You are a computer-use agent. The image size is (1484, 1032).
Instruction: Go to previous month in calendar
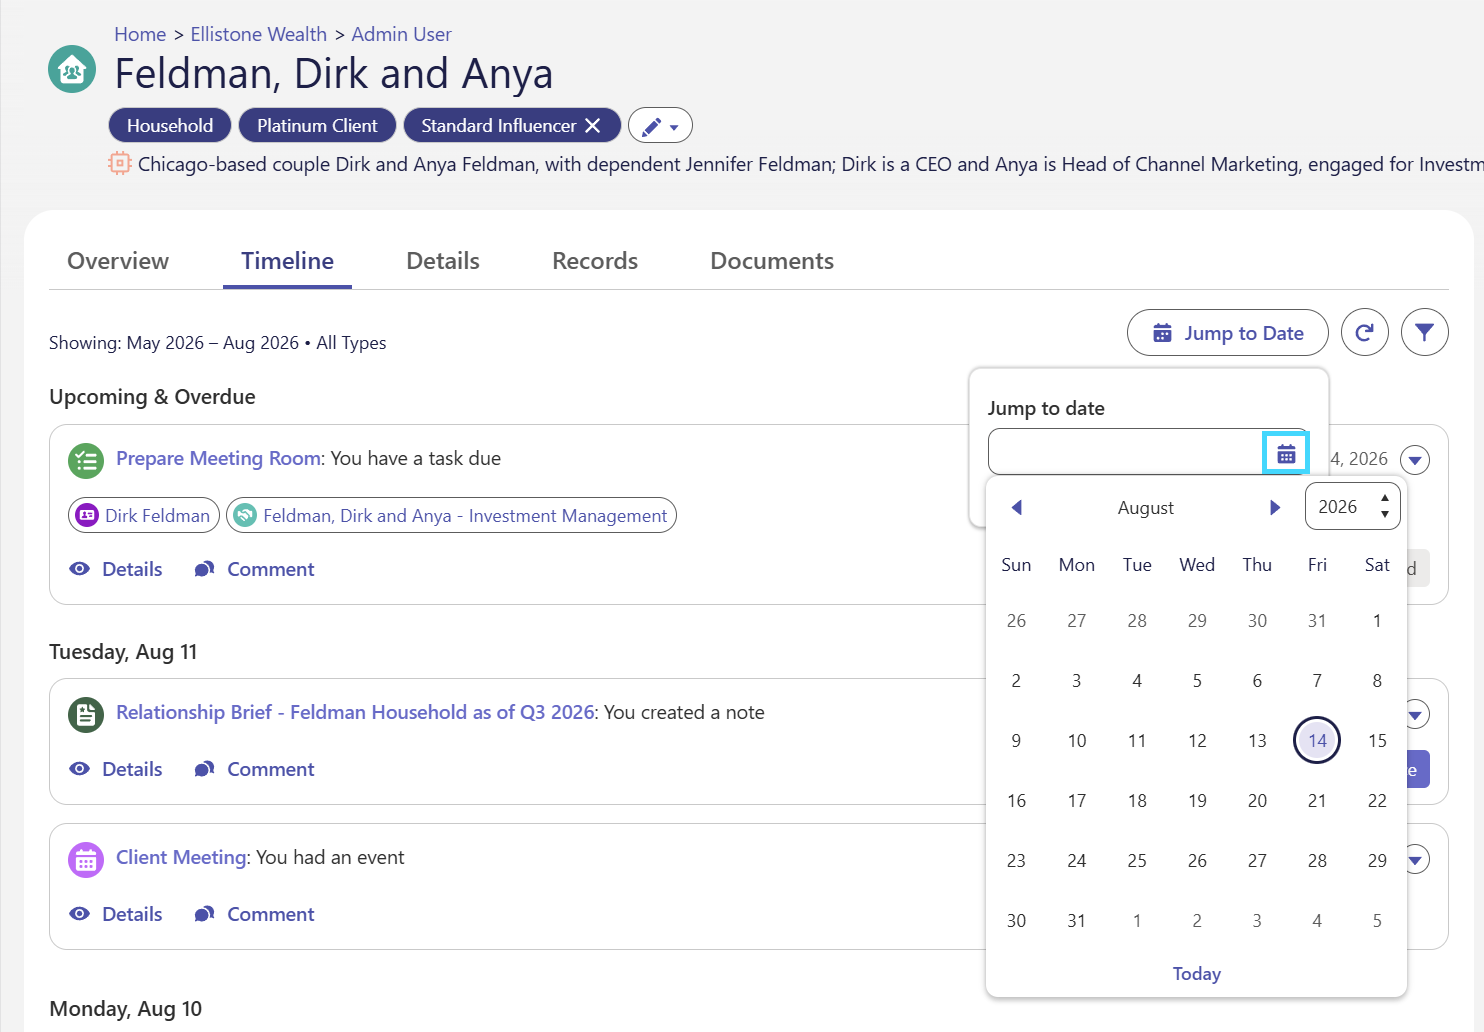[x=1017, y=508]
